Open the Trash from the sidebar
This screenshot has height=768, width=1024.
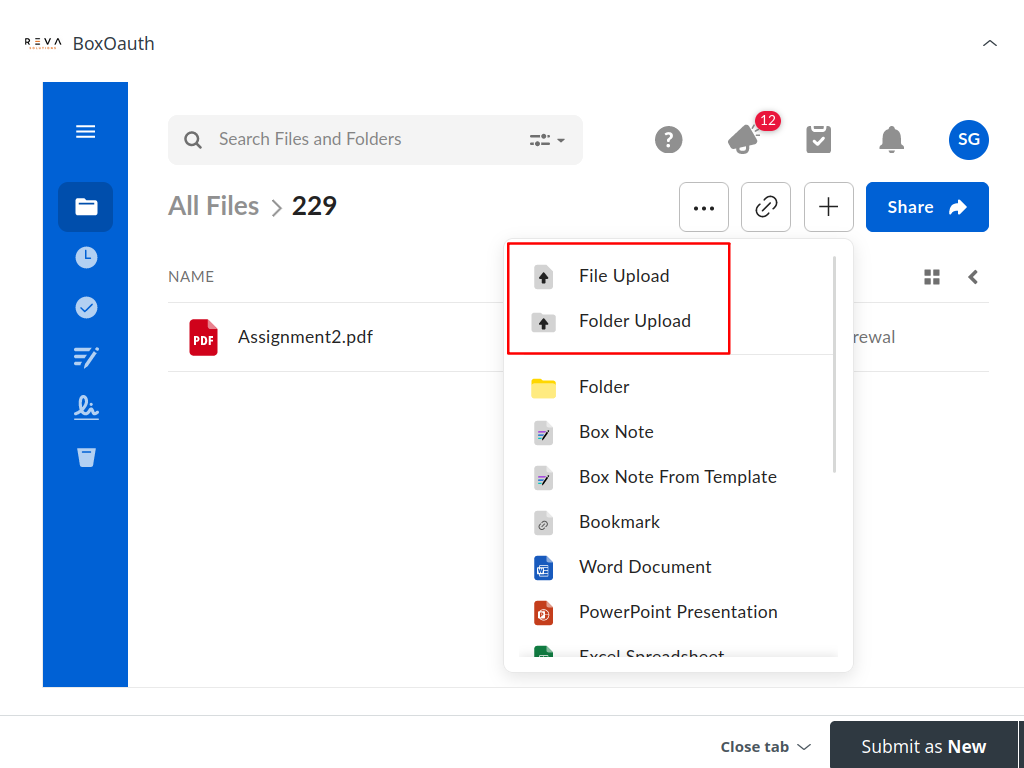[x=85, y=457]
